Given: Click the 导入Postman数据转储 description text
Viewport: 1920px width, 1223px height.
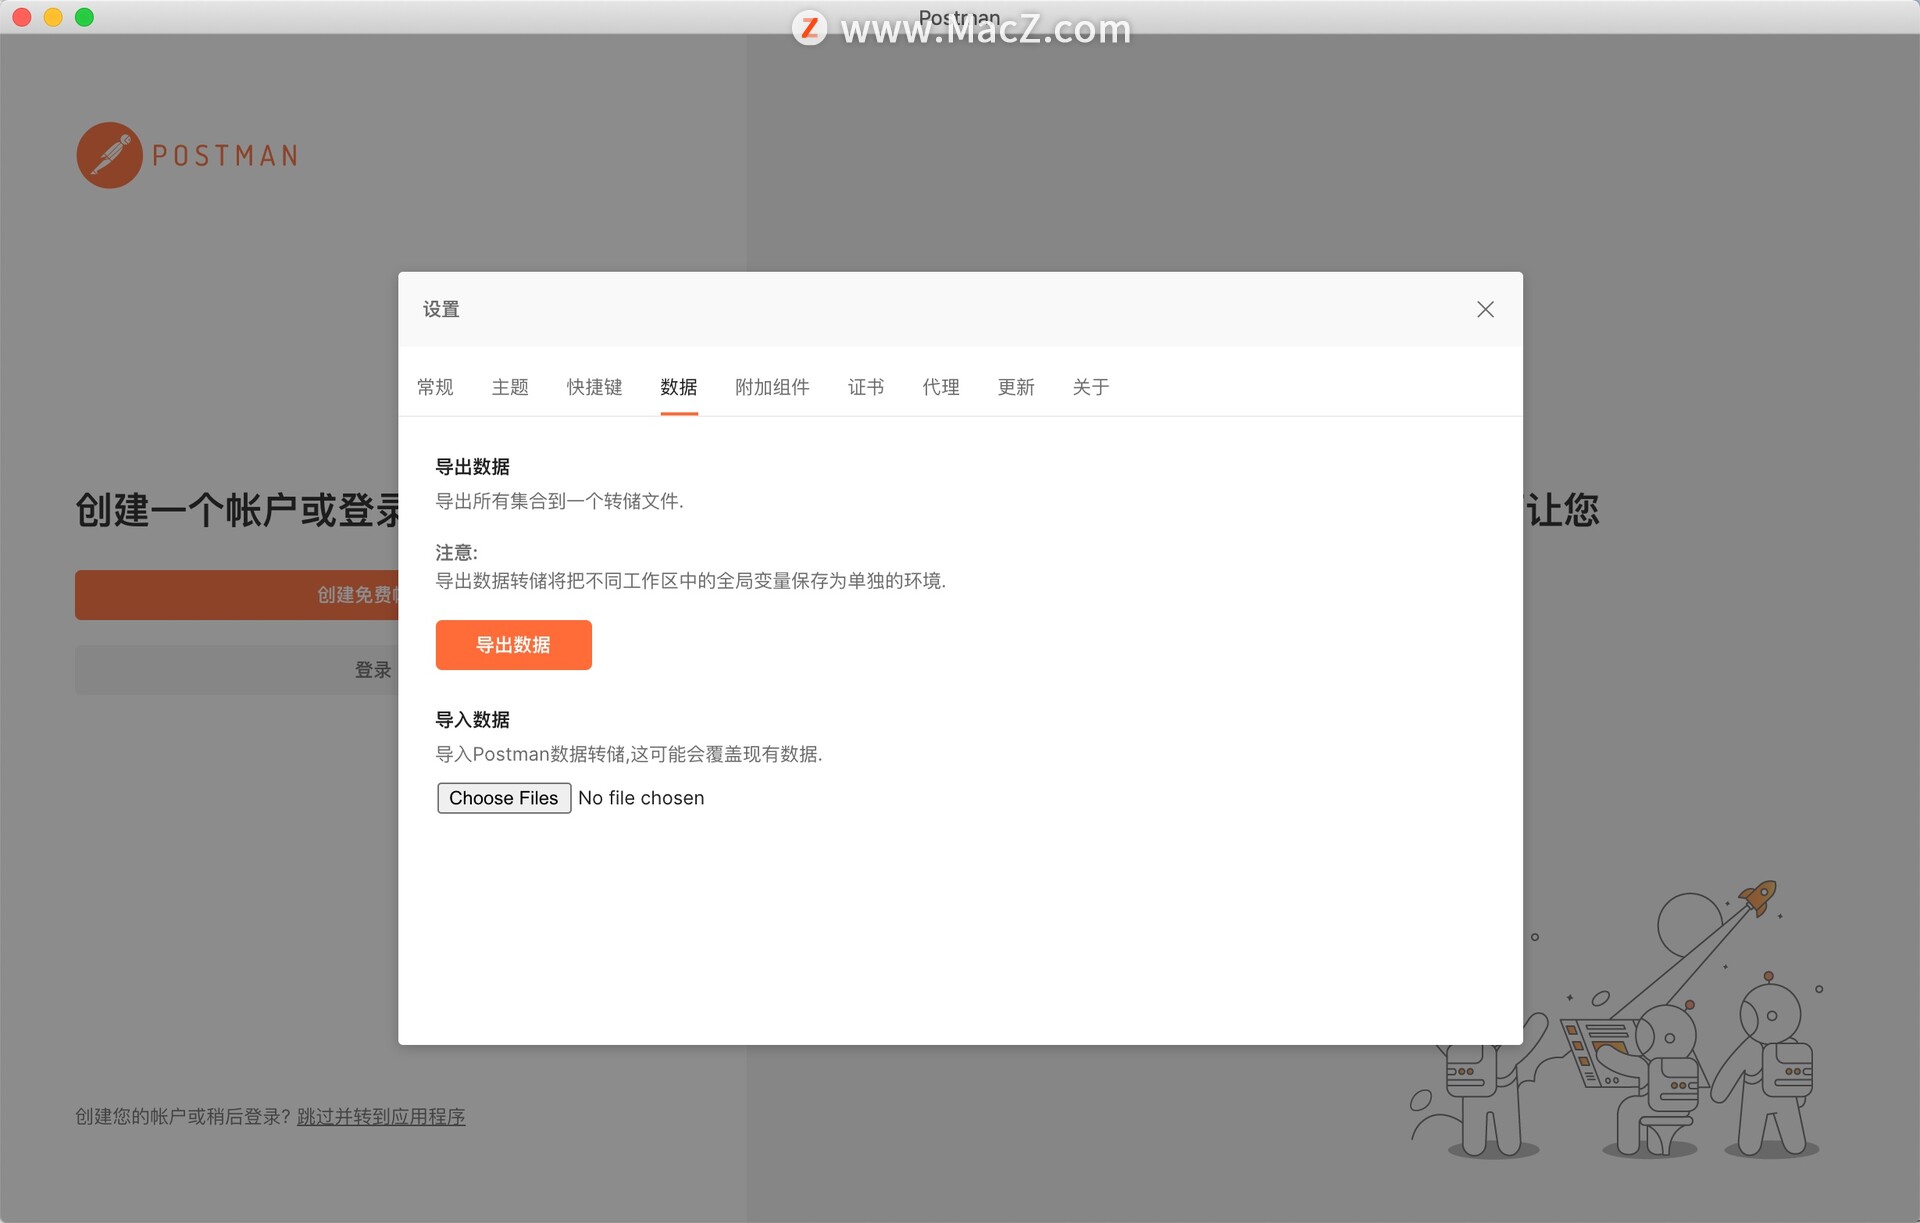Looking at the screenshot, I should 629,754.
